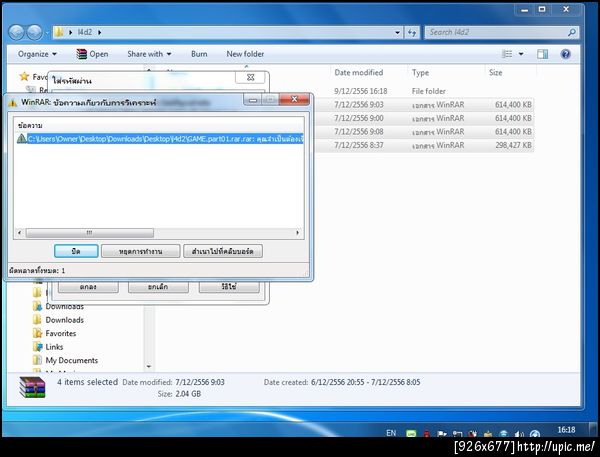Select the l4d2 breadcrumb in address bar
The height and width of the screenshot is (457, 600).
click(85, 32)
